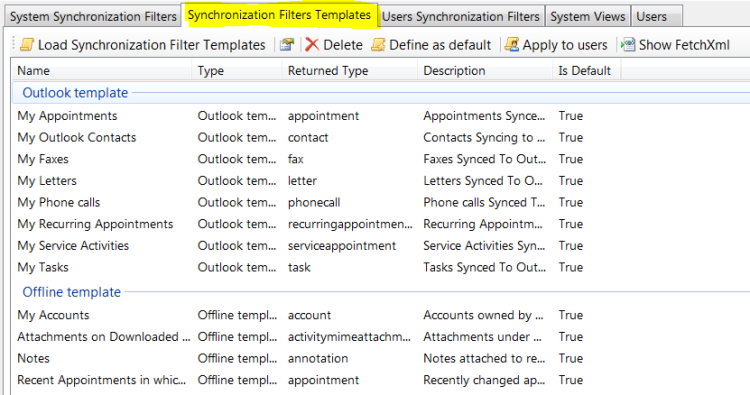Screen dimensions: 750x395
Task: Click the 'annotation' returned type cell
Action: (x=318, y=358)
